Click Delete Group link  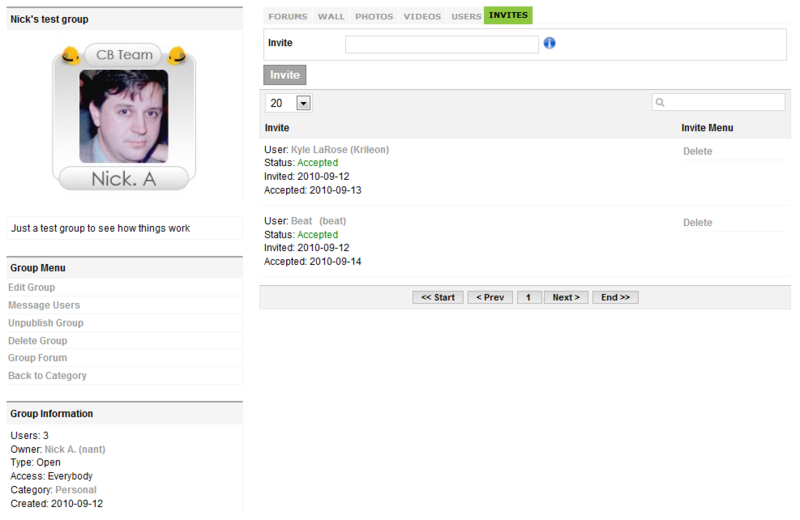(37, 340)
